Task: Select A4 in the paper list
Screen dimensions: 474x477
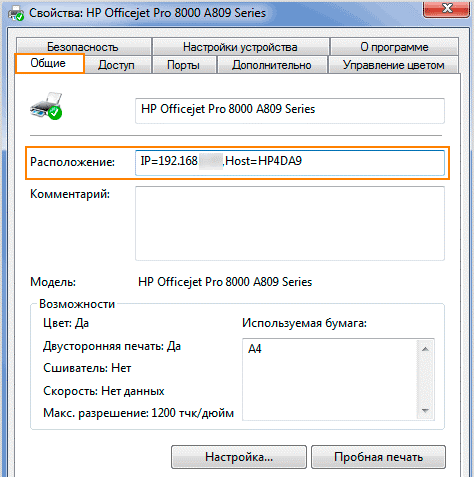Action: click(x=255, y=349)
